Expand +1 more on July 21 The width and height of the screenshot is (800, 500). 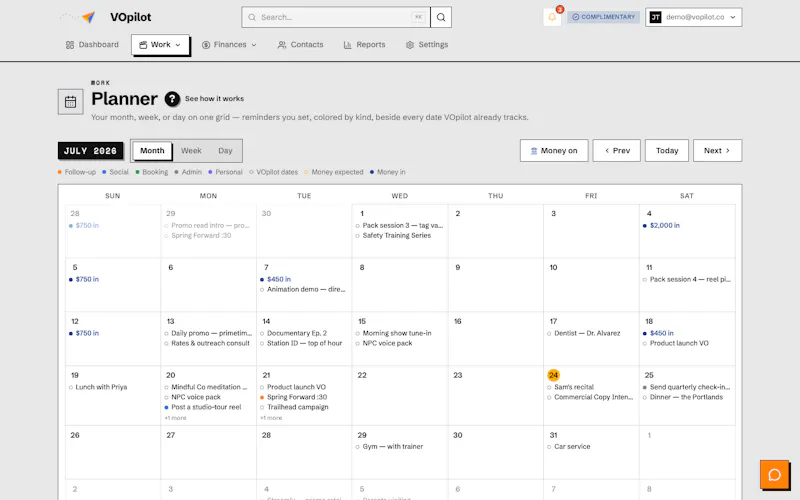pyautogui.click(x=271, y=418)
